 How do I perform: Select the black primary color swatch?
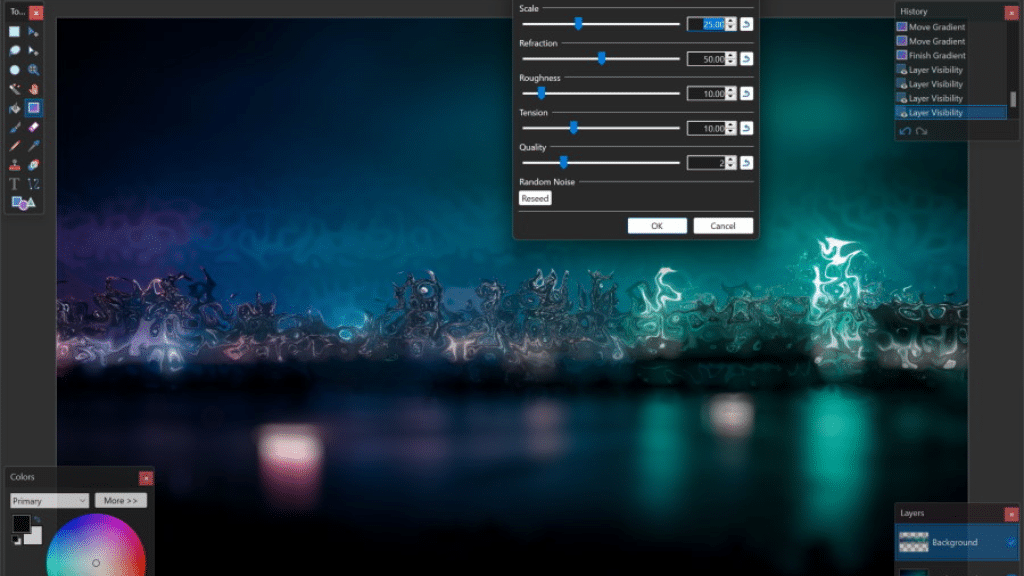tap(21, 523)
